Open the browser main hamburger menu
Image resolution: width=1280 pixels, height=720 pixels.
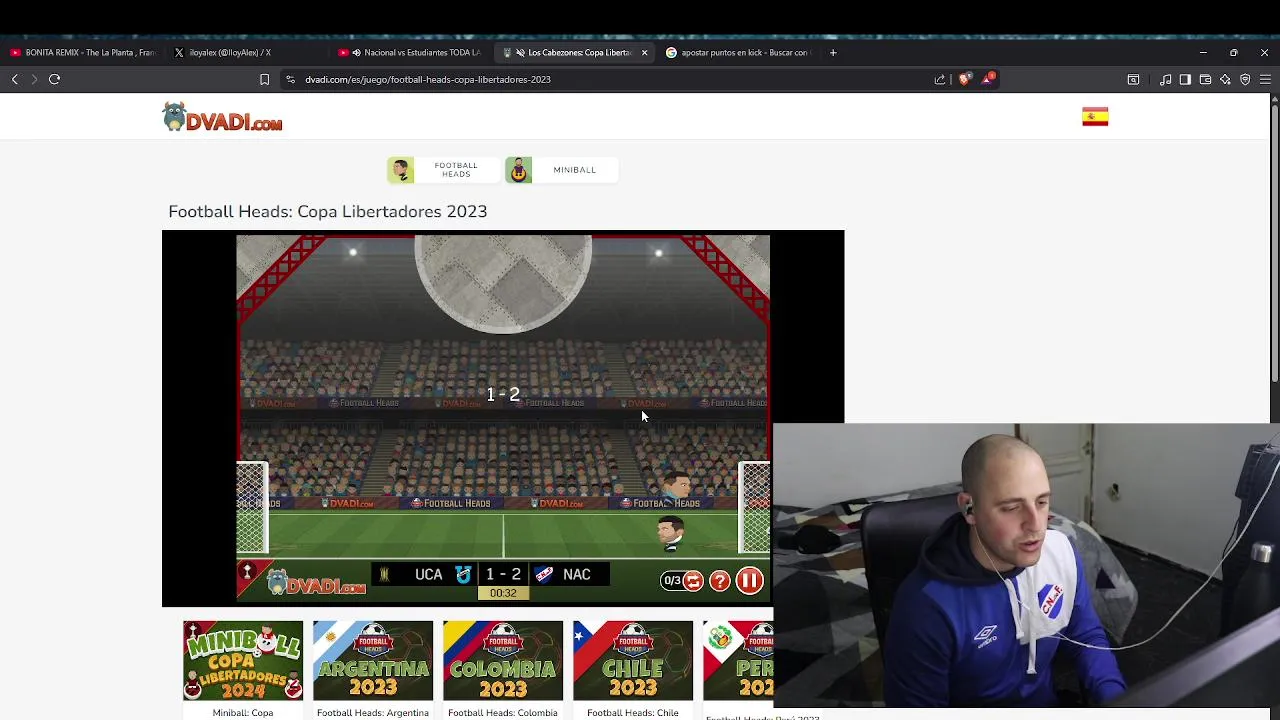coord(1265,79)
